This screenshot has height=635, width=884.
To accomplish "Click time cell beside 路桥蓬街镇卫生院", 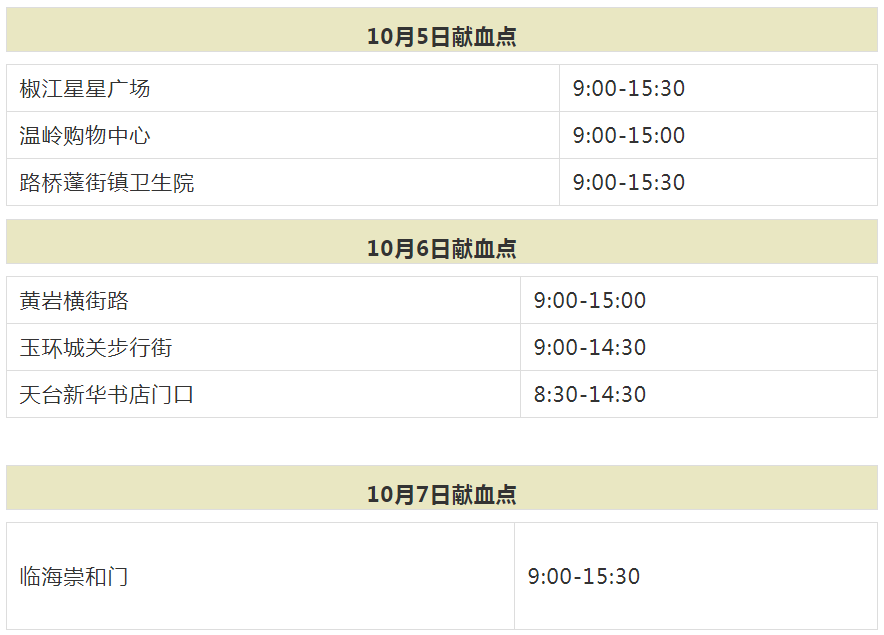I will click(718, 182).
